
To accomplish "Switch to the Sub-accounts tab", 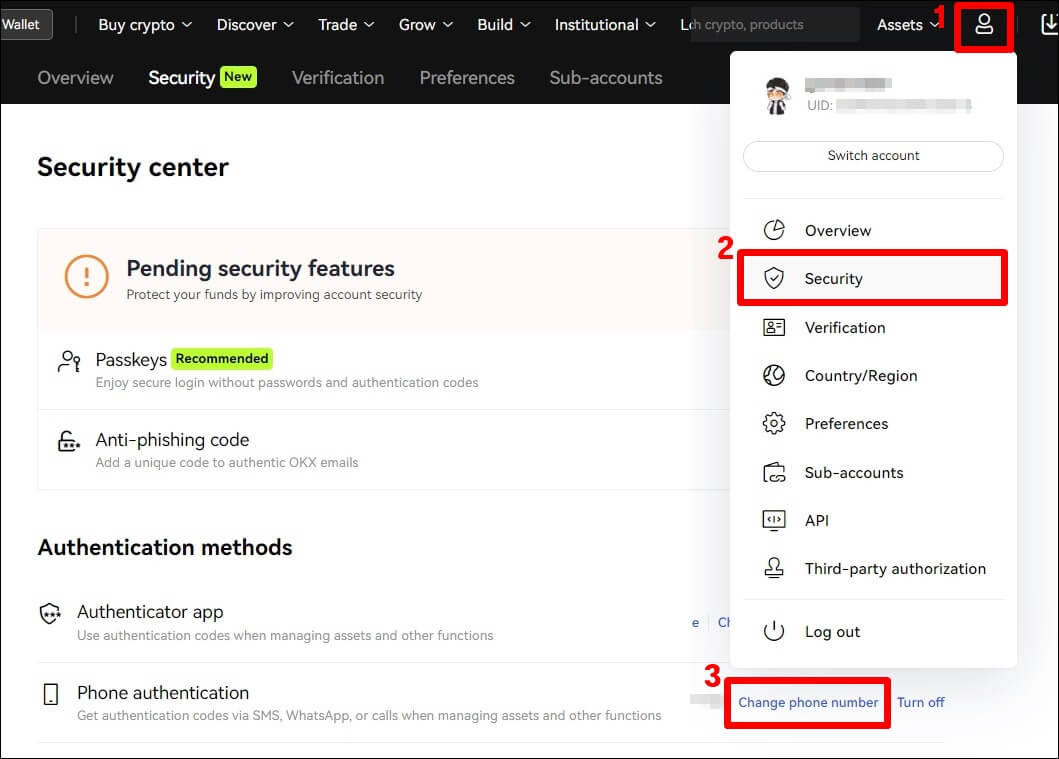I will tap(606, 78).
